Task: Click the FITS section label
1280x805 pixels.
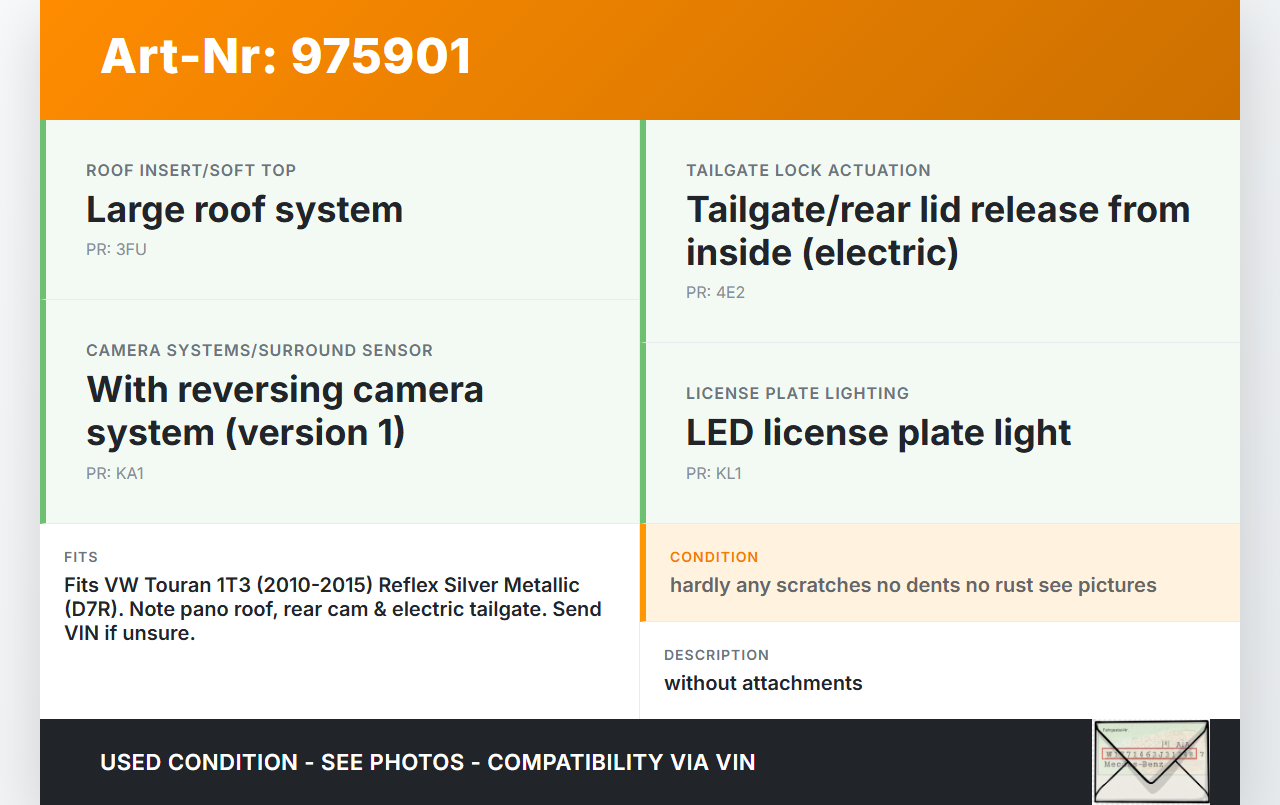Action: click(81, 557)
